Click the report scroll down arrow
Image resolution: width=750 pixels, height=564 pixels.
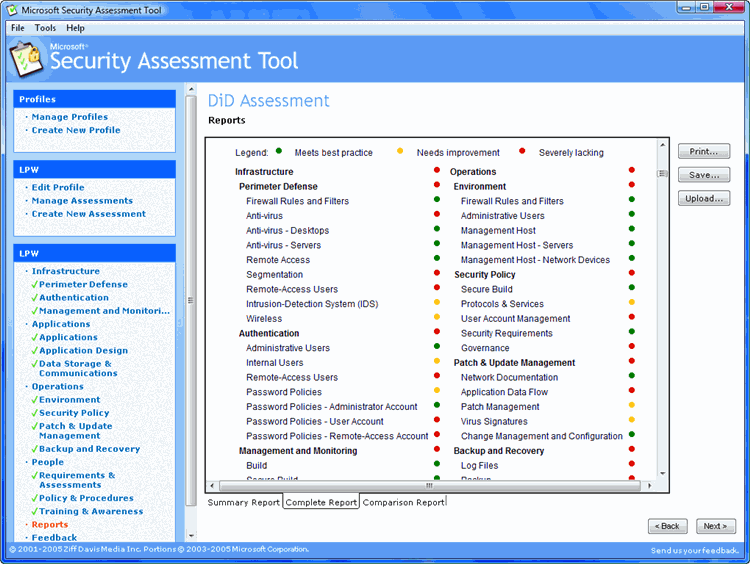(x=662, y=474)
